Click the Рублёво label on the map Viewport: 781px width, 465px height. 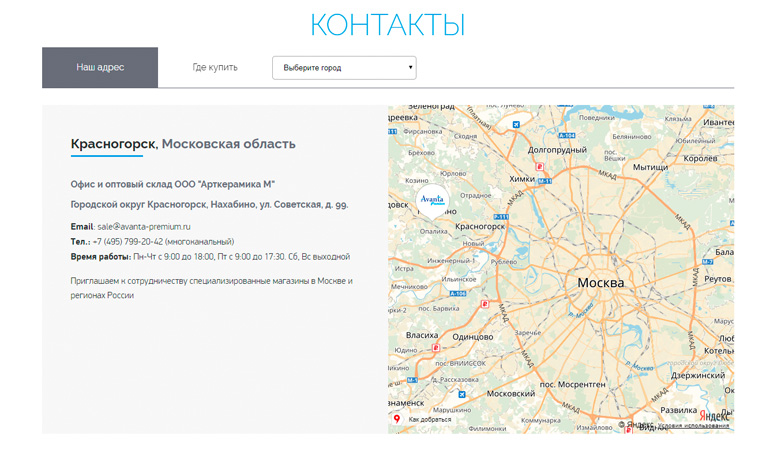[503, 261]
